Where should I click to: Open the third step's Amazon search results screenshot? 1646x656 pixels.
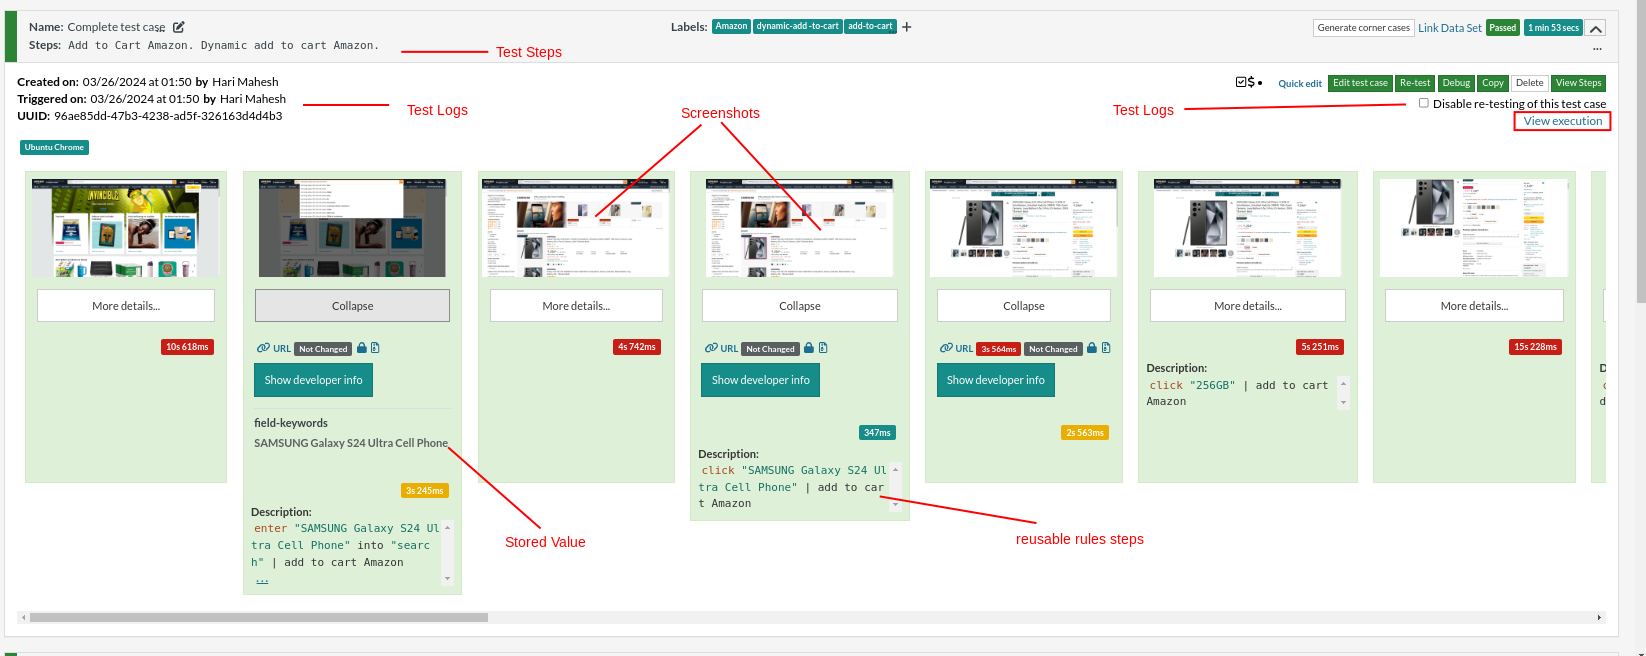point(575,228)
